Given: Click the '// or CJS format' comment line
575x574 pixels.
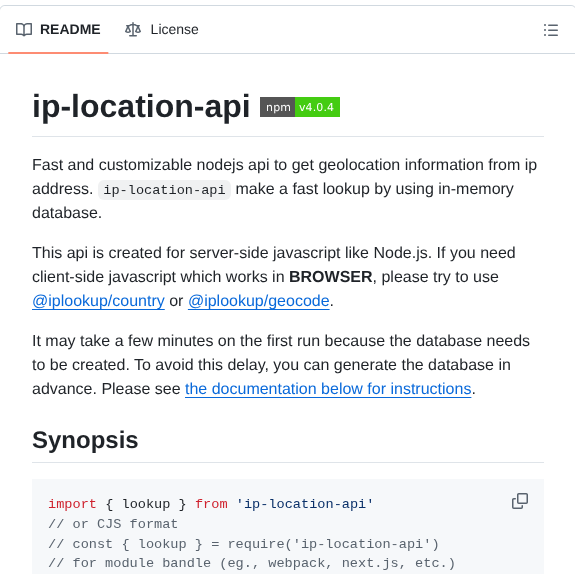Looking at the screenshot, I should click(113, 524).
